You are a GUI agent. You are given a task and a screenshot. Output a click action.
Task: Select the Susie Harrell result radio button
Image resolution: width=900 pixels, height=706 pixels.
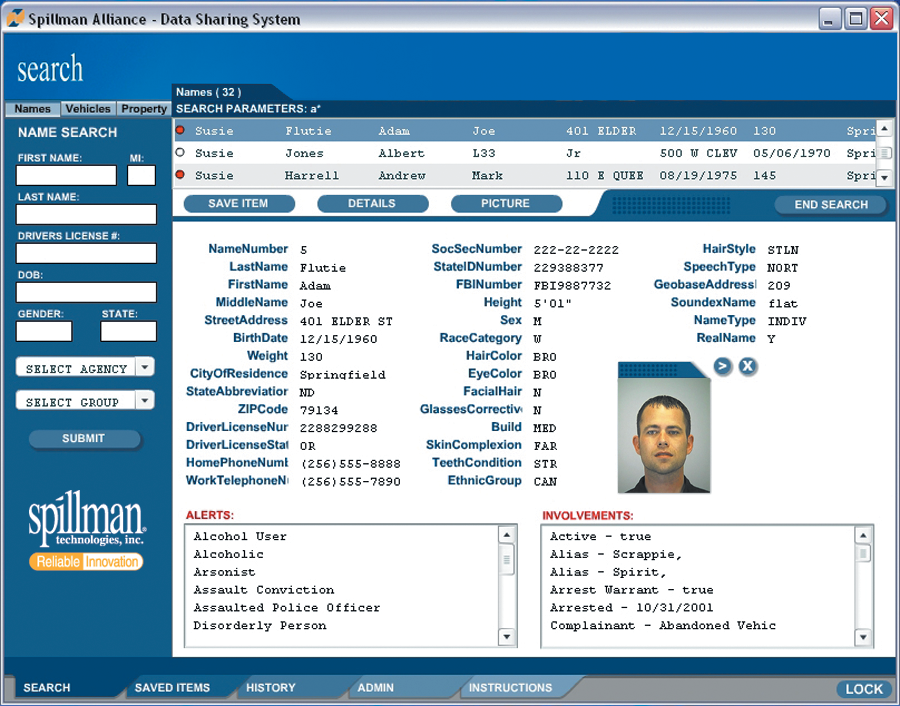[x=180, y=175]
